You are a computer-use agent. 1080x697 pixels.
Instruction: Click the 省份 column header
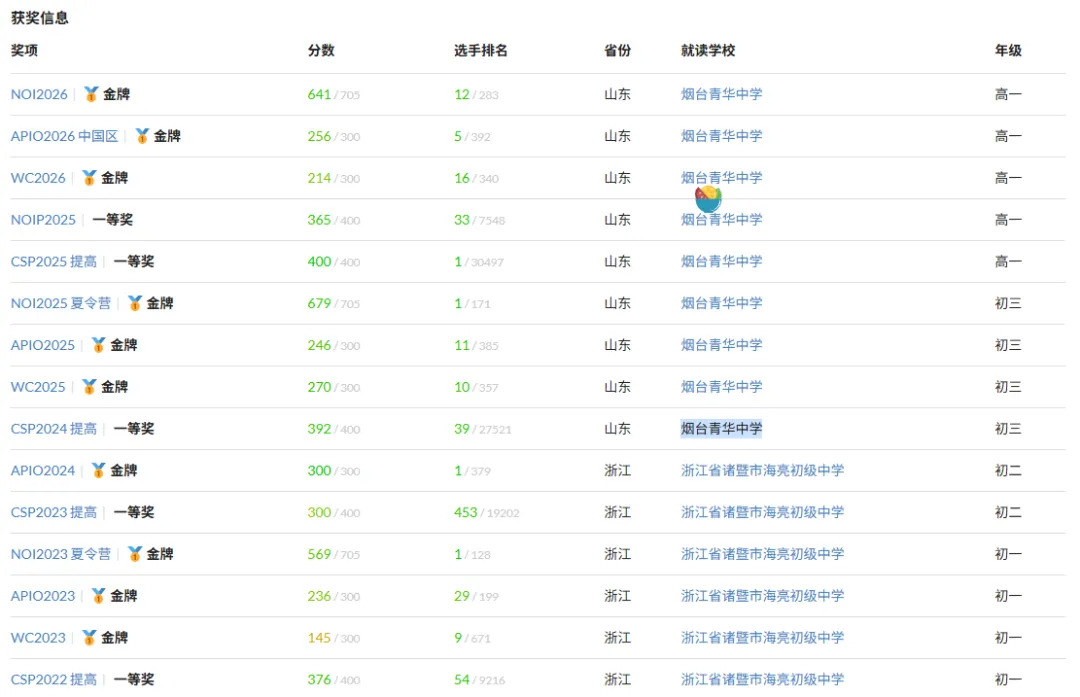point(617,50)
